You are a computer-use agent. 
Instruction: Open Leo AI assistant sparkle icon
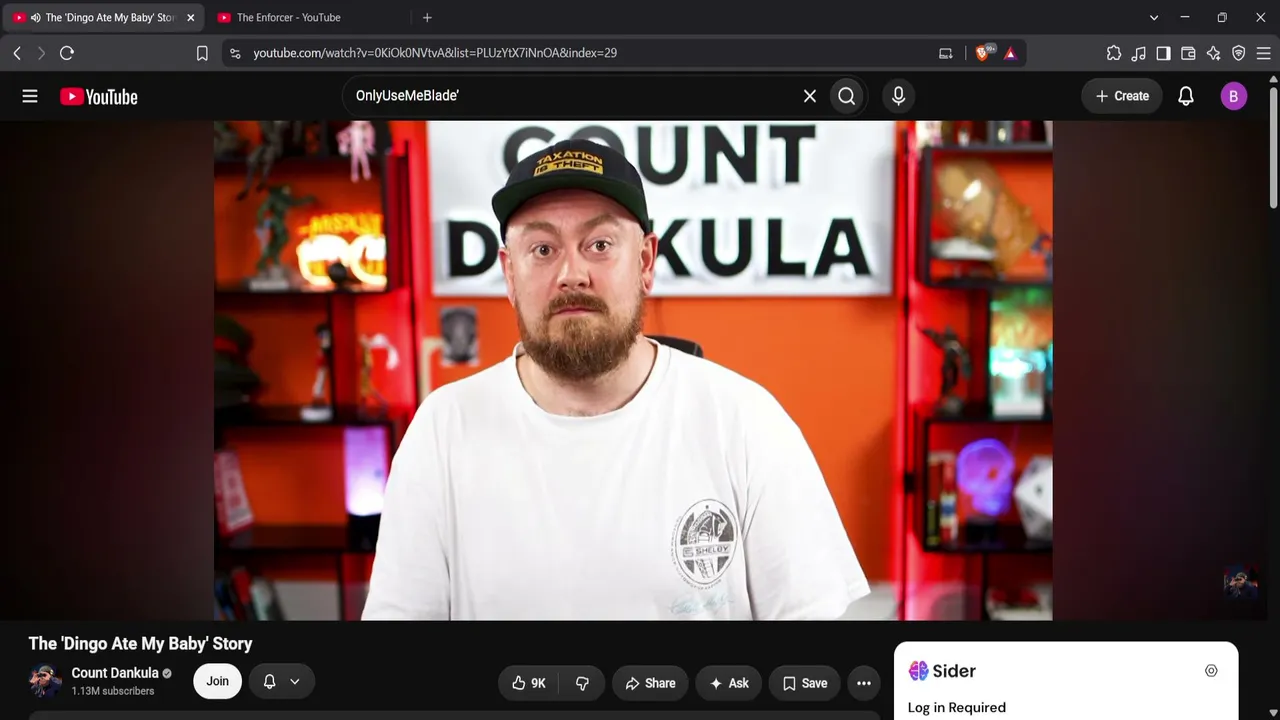click(x=1214, y=53)
